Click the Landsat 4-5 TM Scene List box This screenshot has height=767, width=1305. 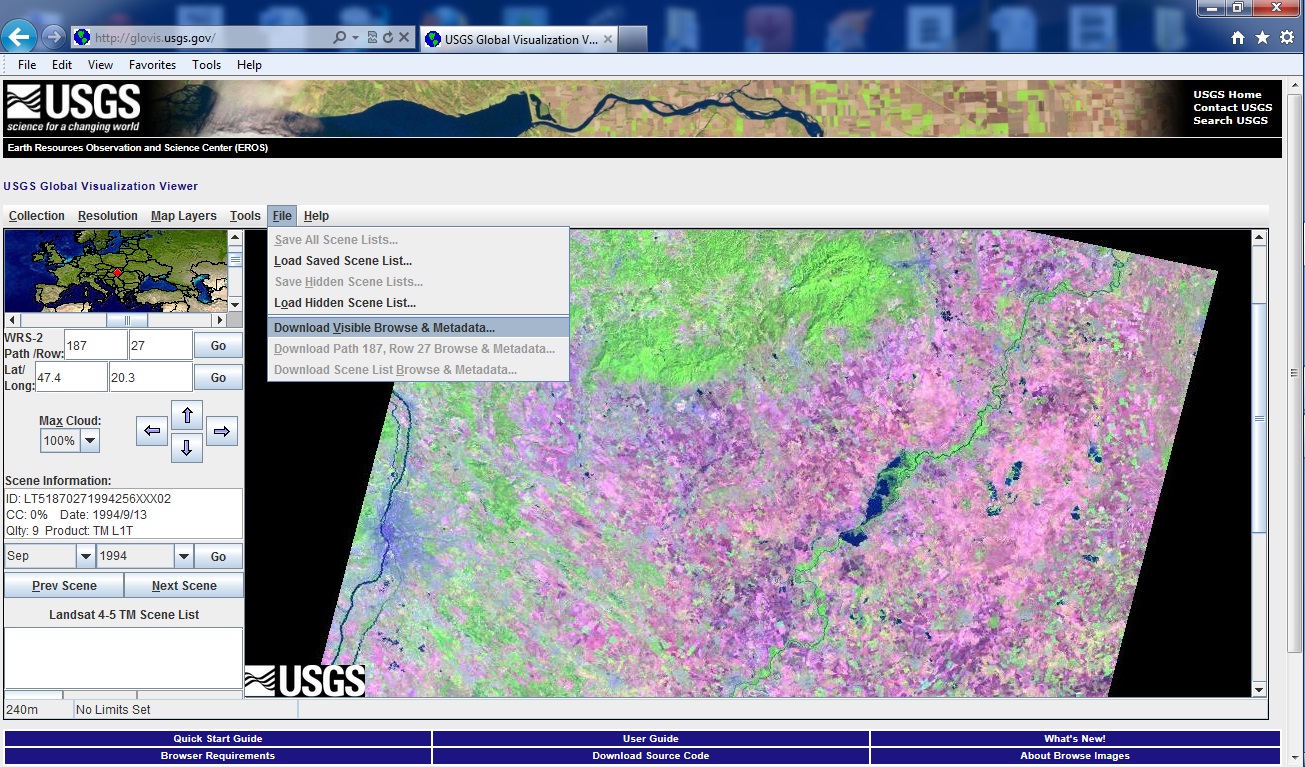point(123,658)
